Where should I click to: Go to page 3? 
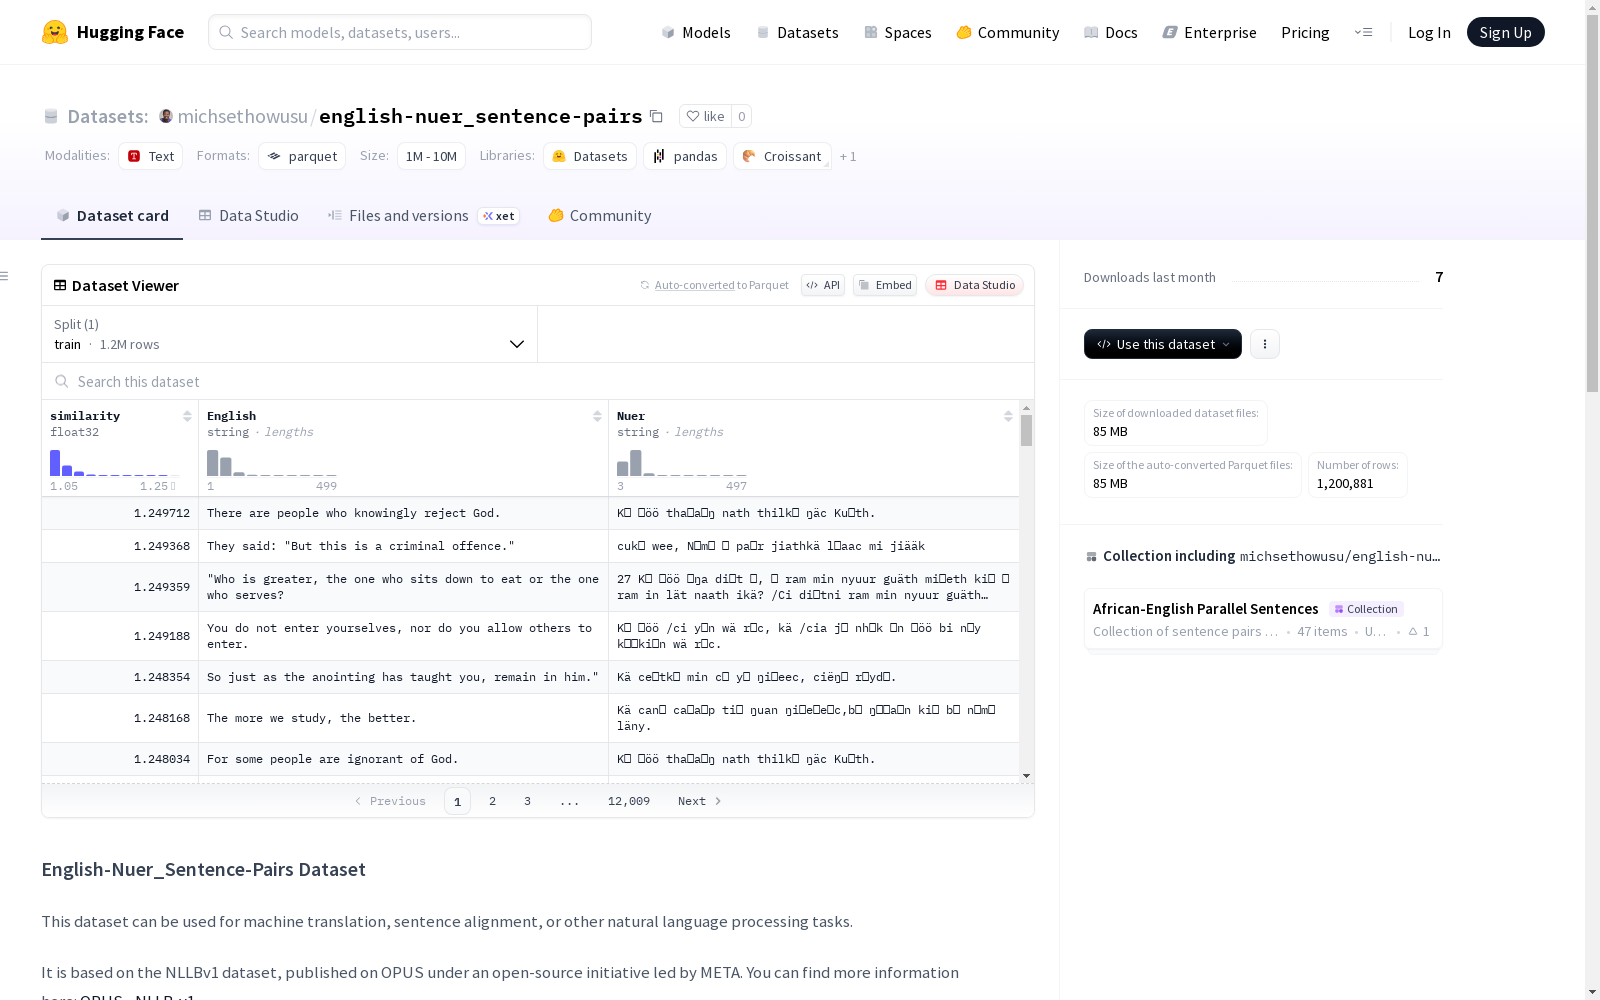[x=527, y=801]
